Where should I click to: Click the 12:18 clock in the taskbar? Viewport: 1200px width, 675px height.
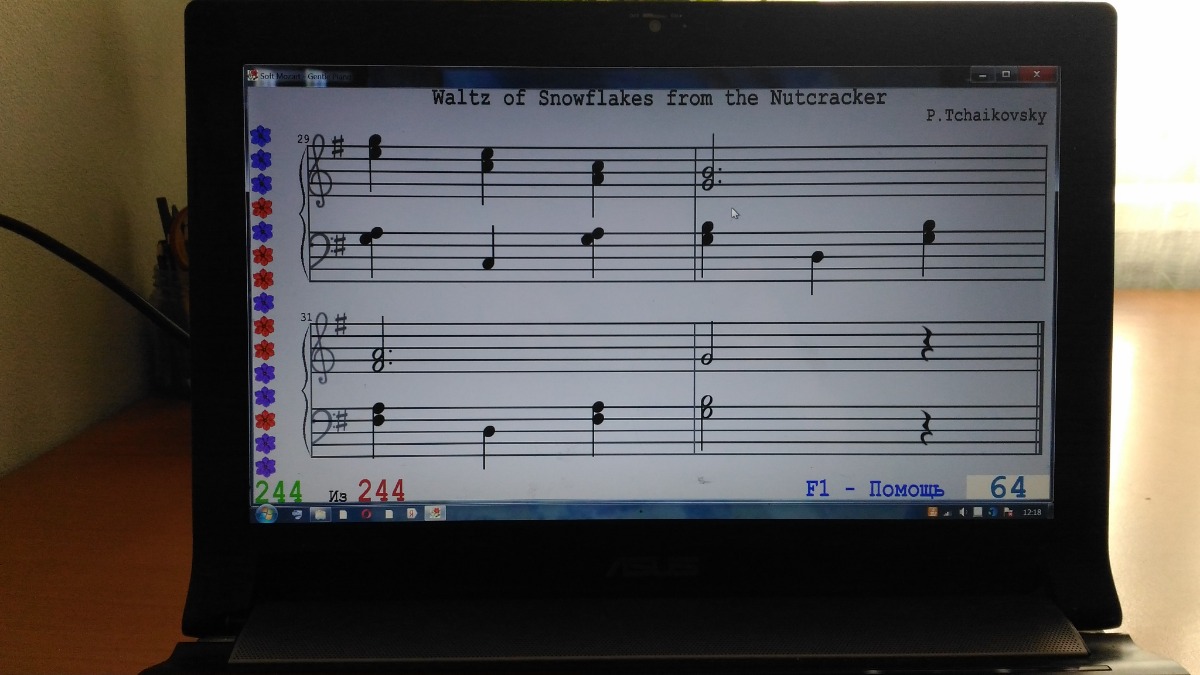click(1033, 512)
